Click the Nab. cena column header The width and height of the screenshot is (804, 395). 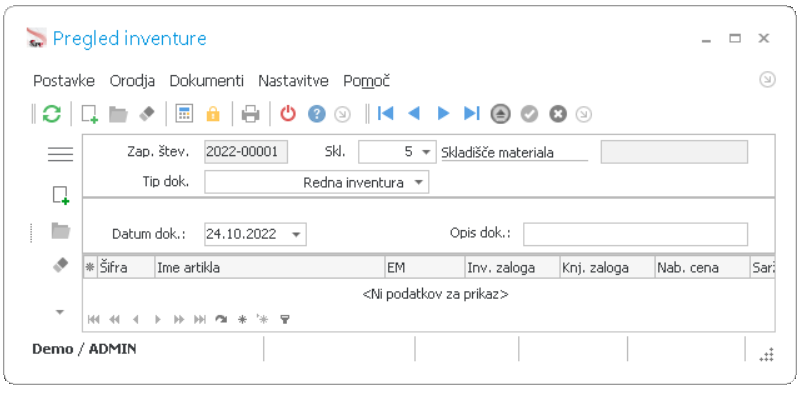tap(703, 267)
